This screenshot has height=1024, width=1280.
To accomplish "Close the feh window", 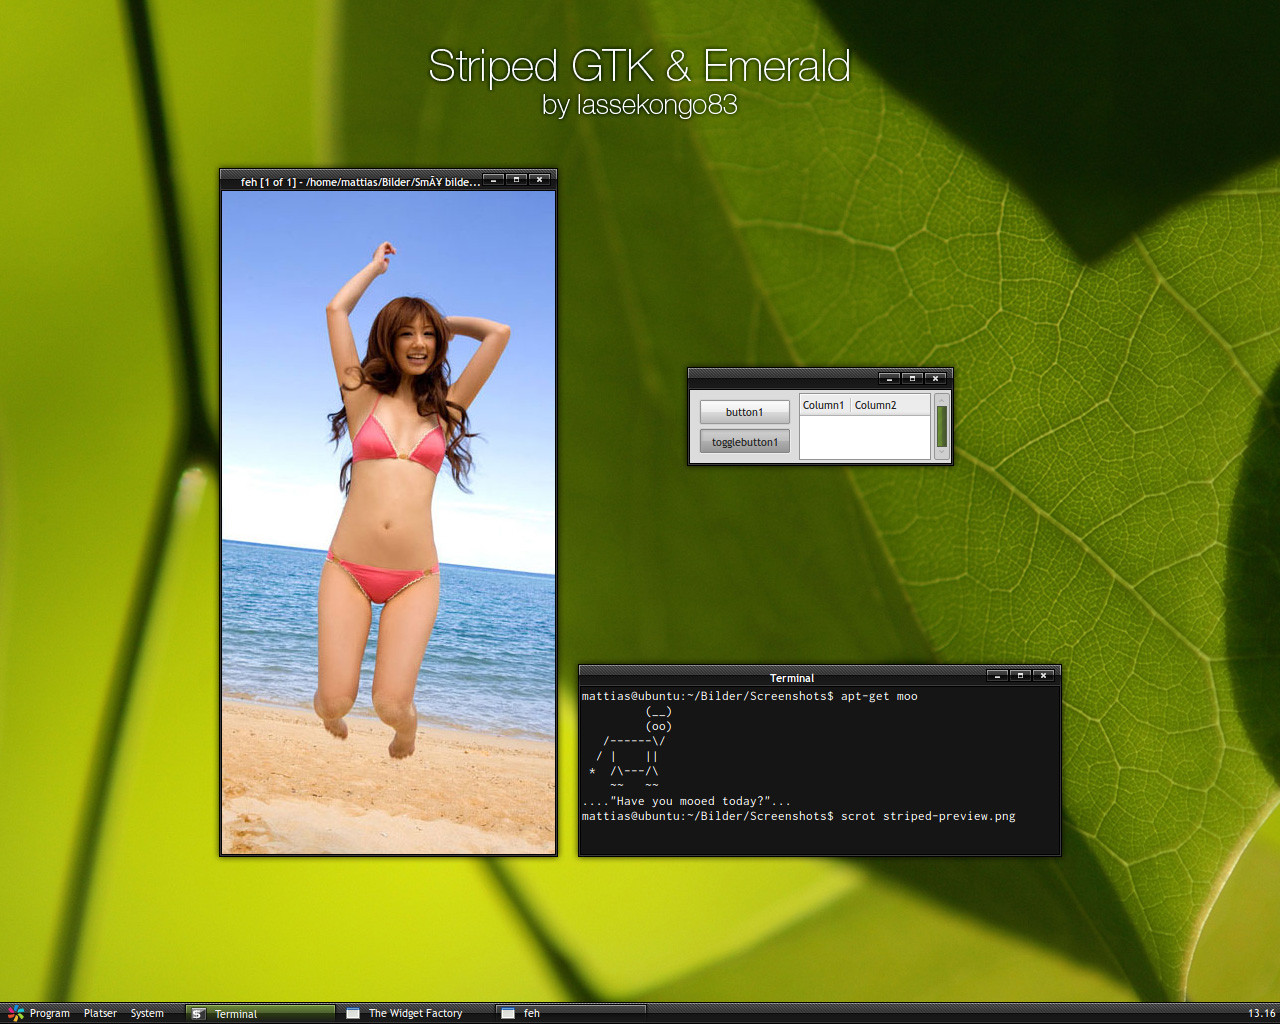I will (x=540, y=180).
